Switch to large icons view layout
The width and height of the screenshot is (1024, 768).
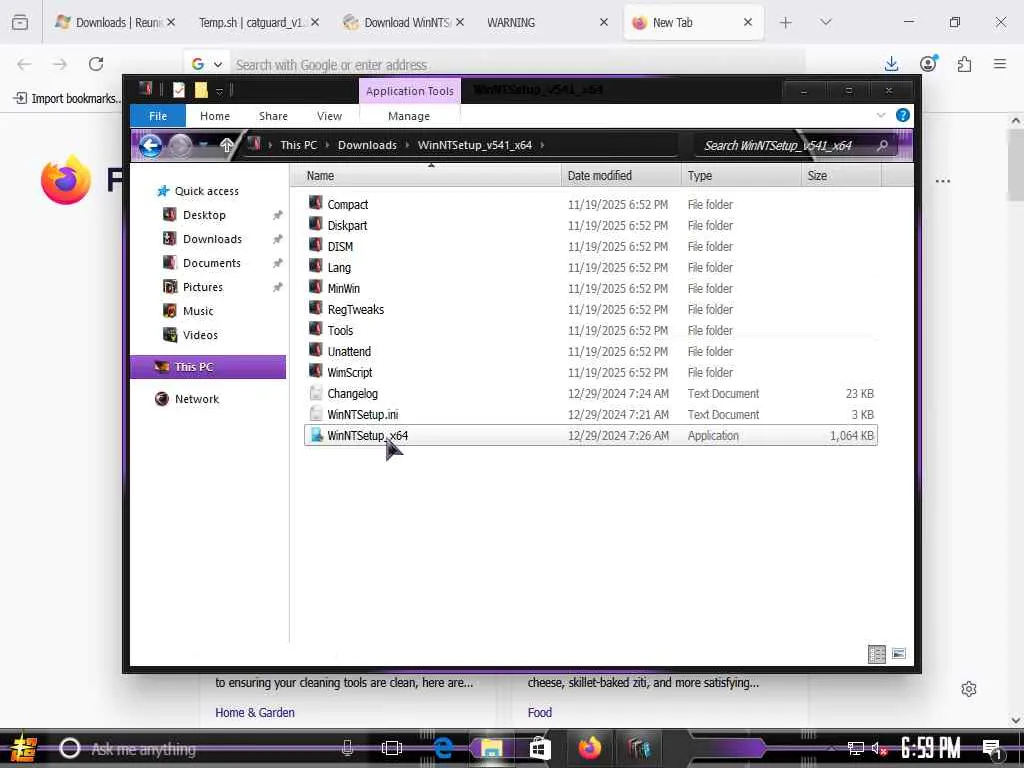(899, 653)
